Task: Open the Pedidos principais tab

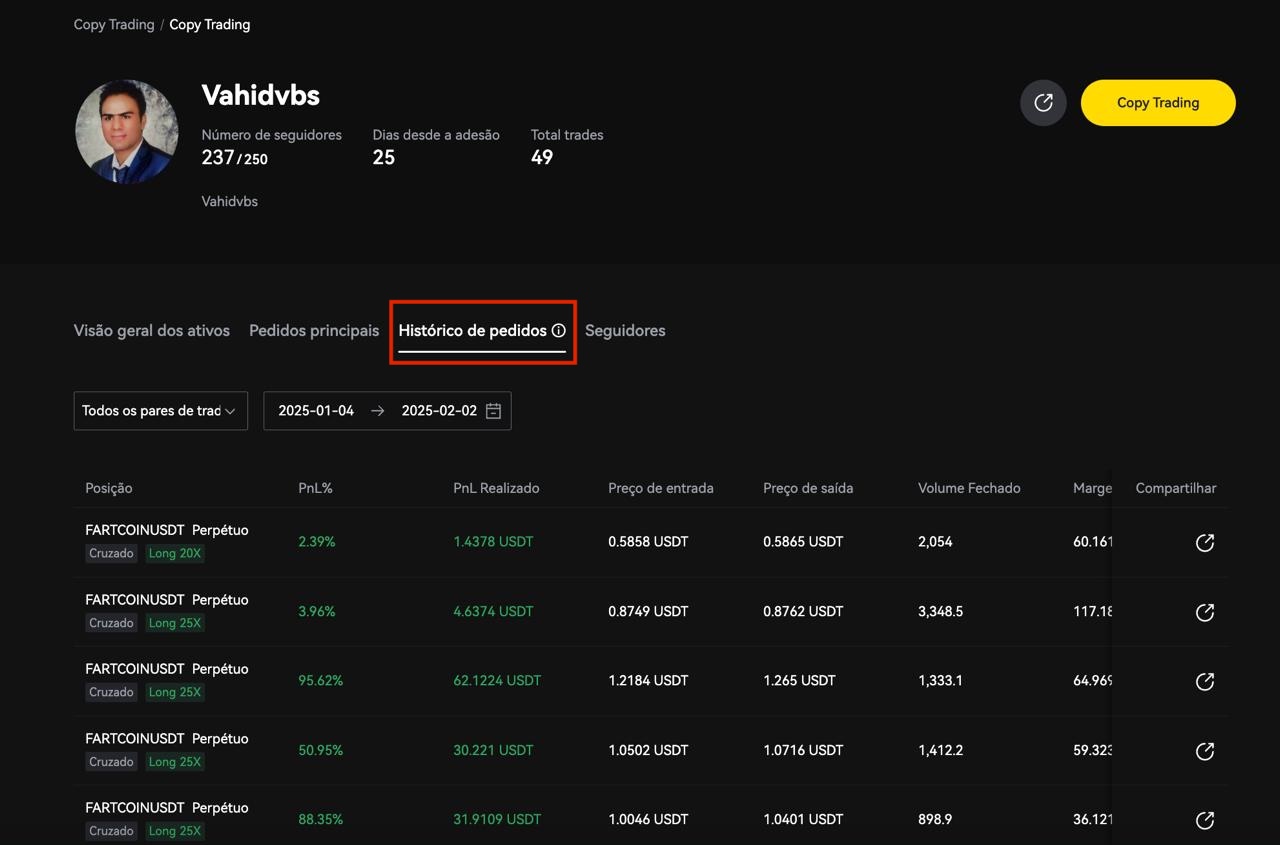Action: pos(314,331)
